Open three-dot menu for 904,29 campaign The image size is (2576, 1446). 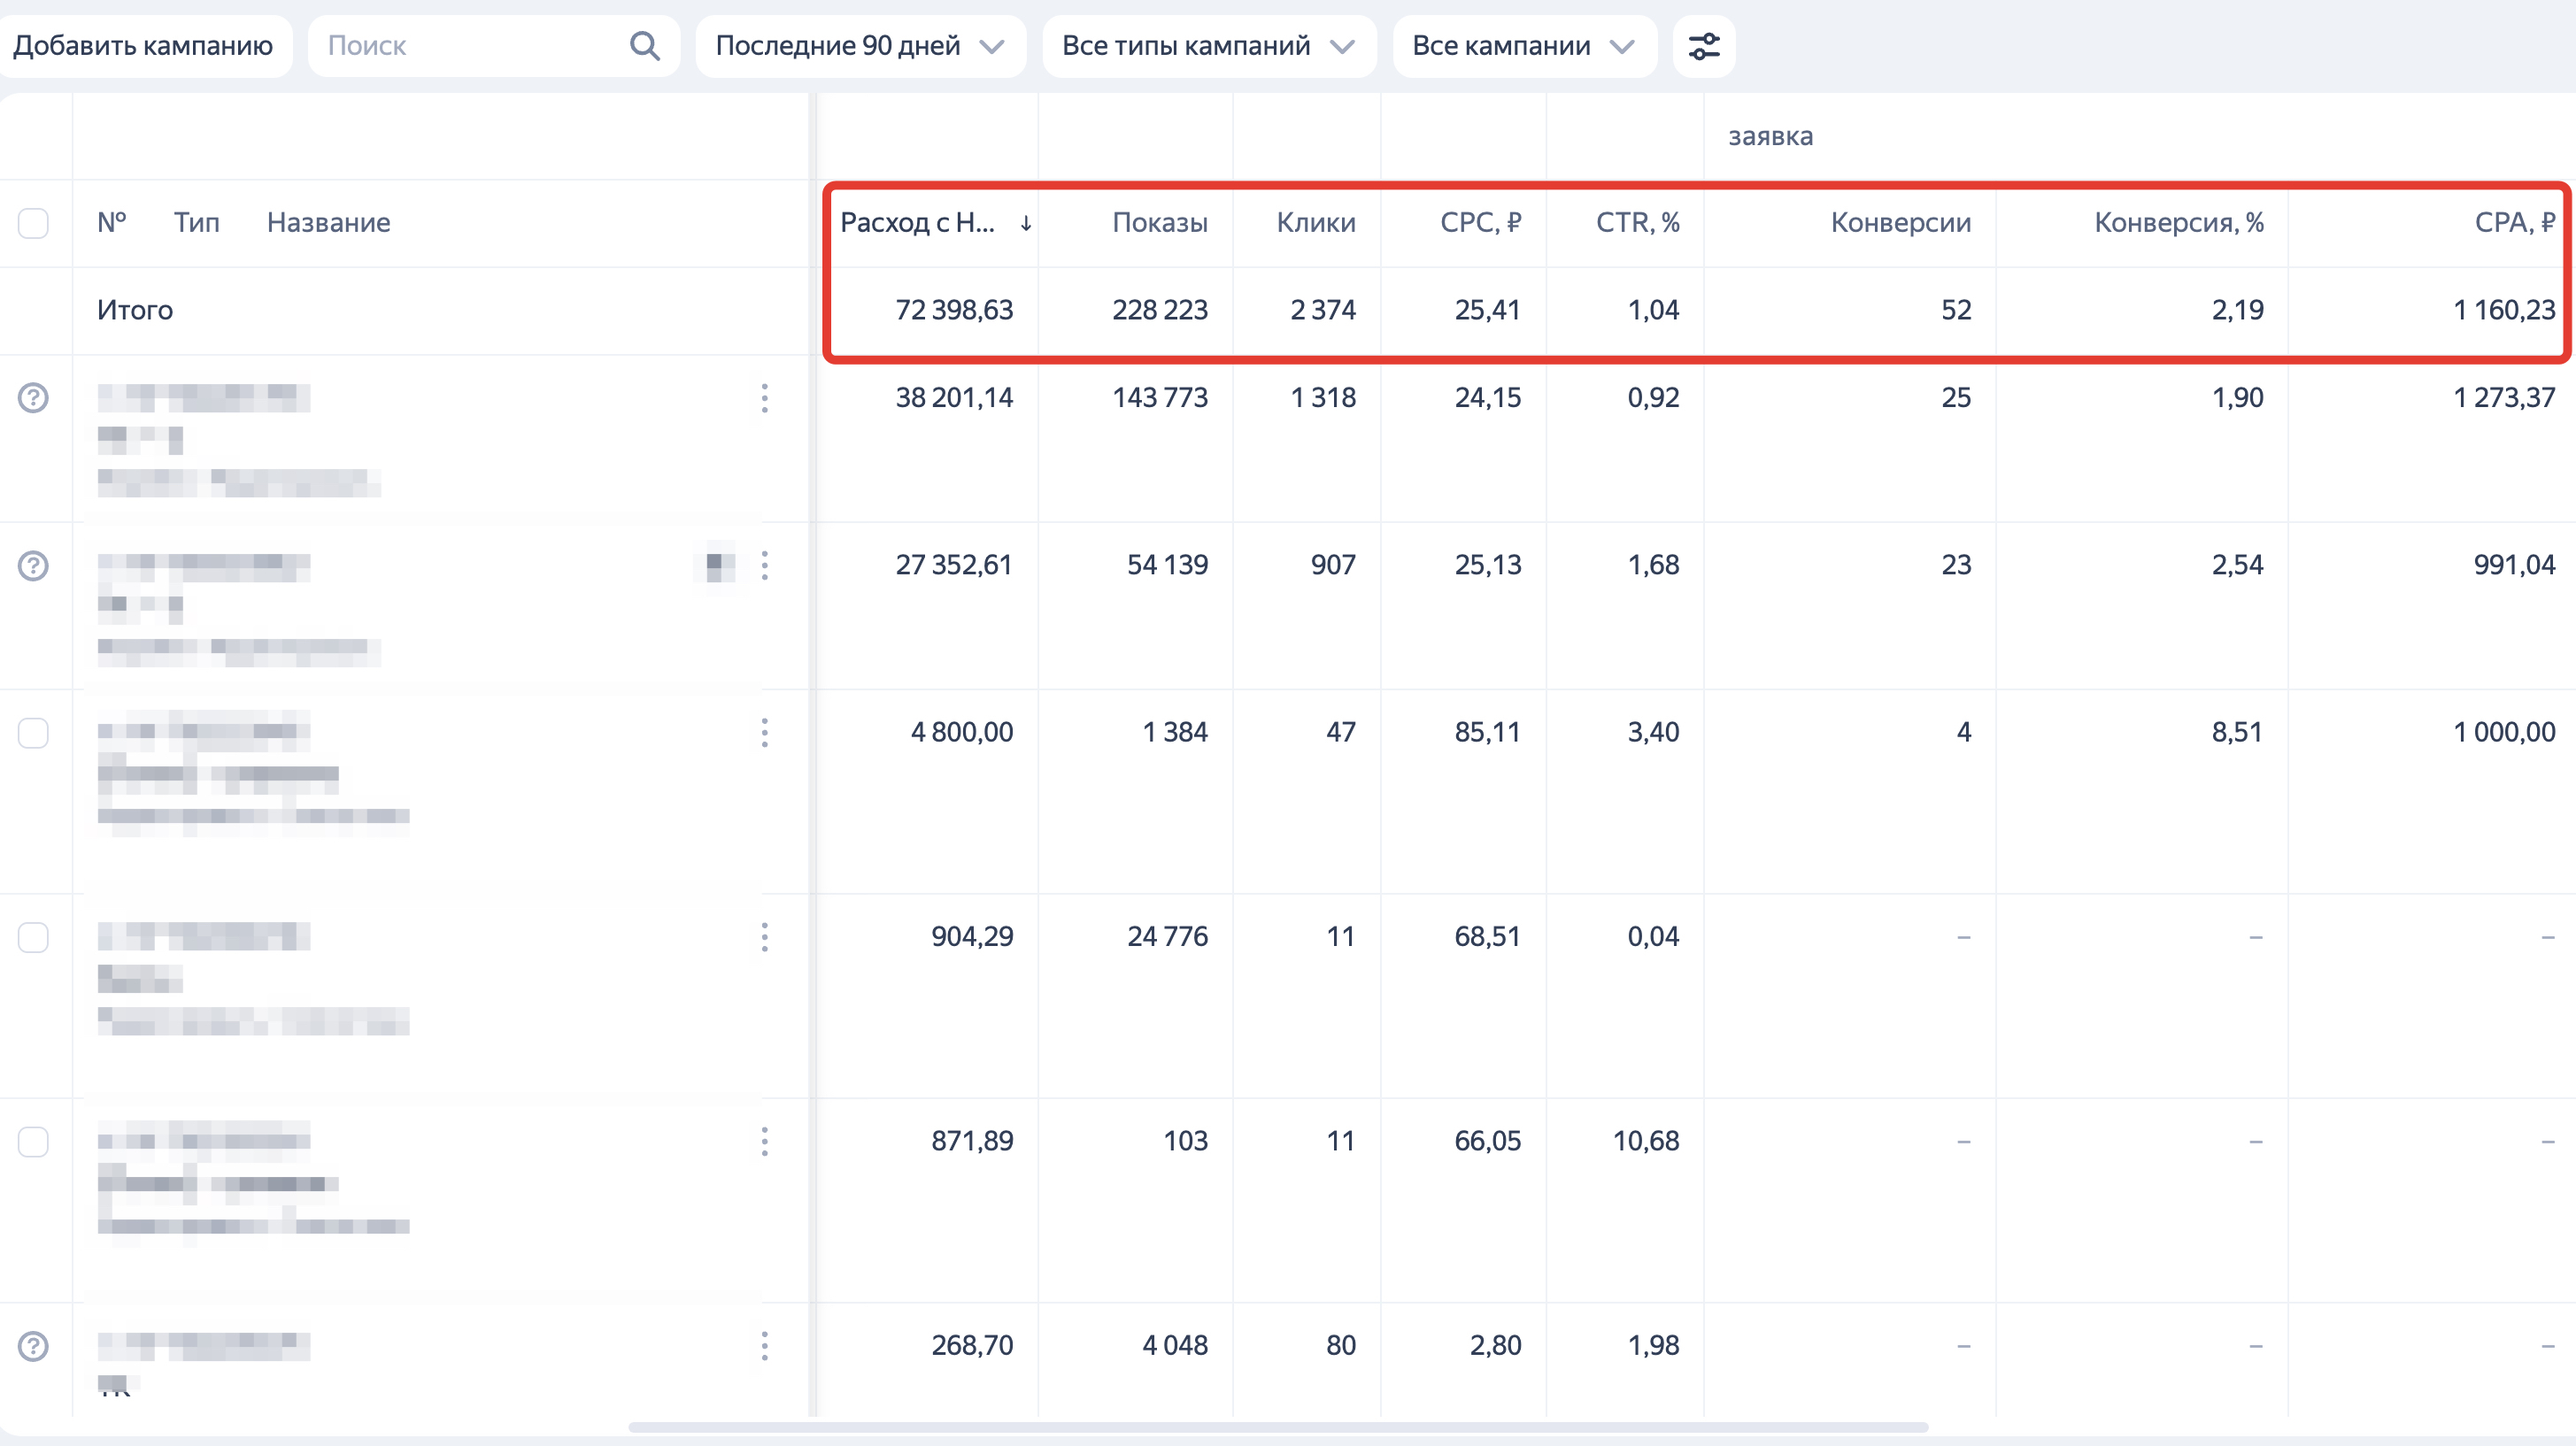coord(764,937)
